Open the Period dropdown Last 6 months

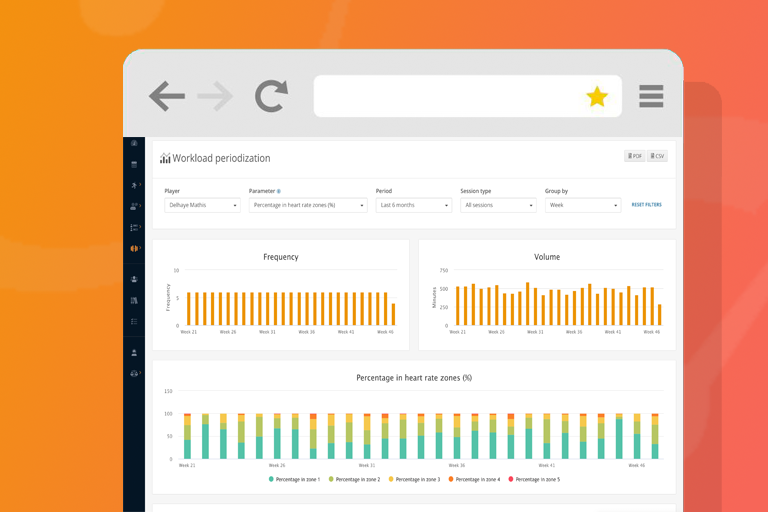click(x=413, y=205)
